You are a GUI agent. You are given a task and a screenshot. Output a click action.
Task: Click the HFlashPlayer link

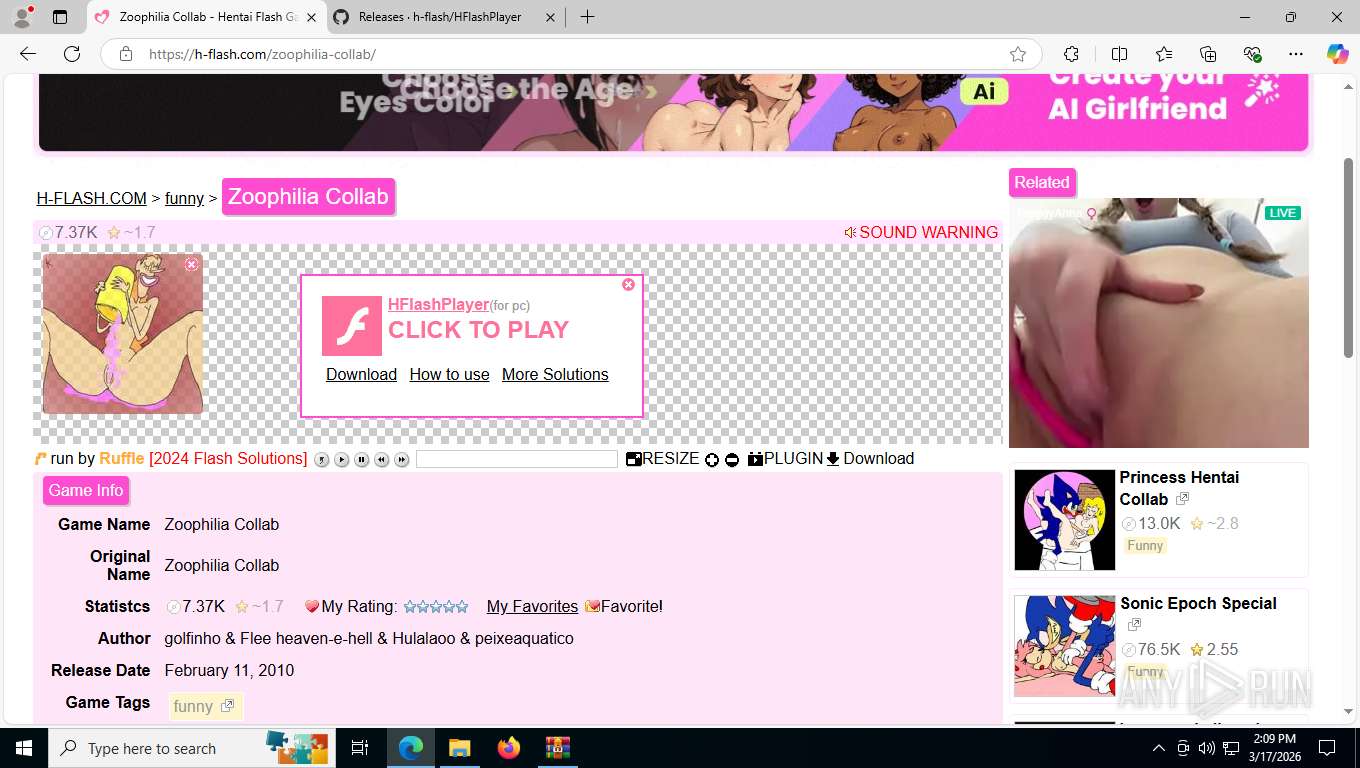(x=438, y=304)
